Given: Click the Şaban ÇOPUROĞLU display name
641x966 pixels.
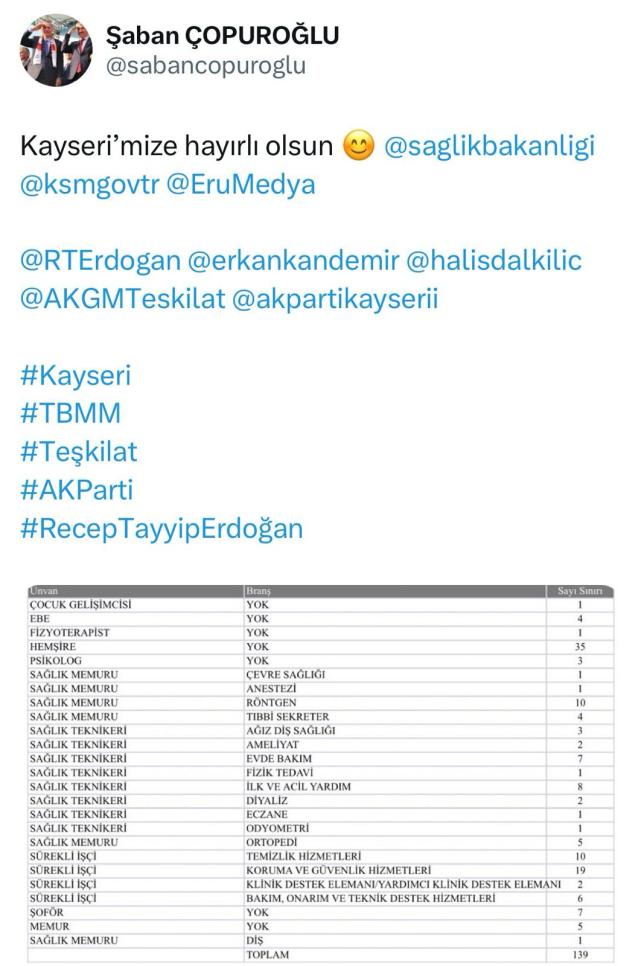Looking at the screenshot, I should (x=222, y=36).
